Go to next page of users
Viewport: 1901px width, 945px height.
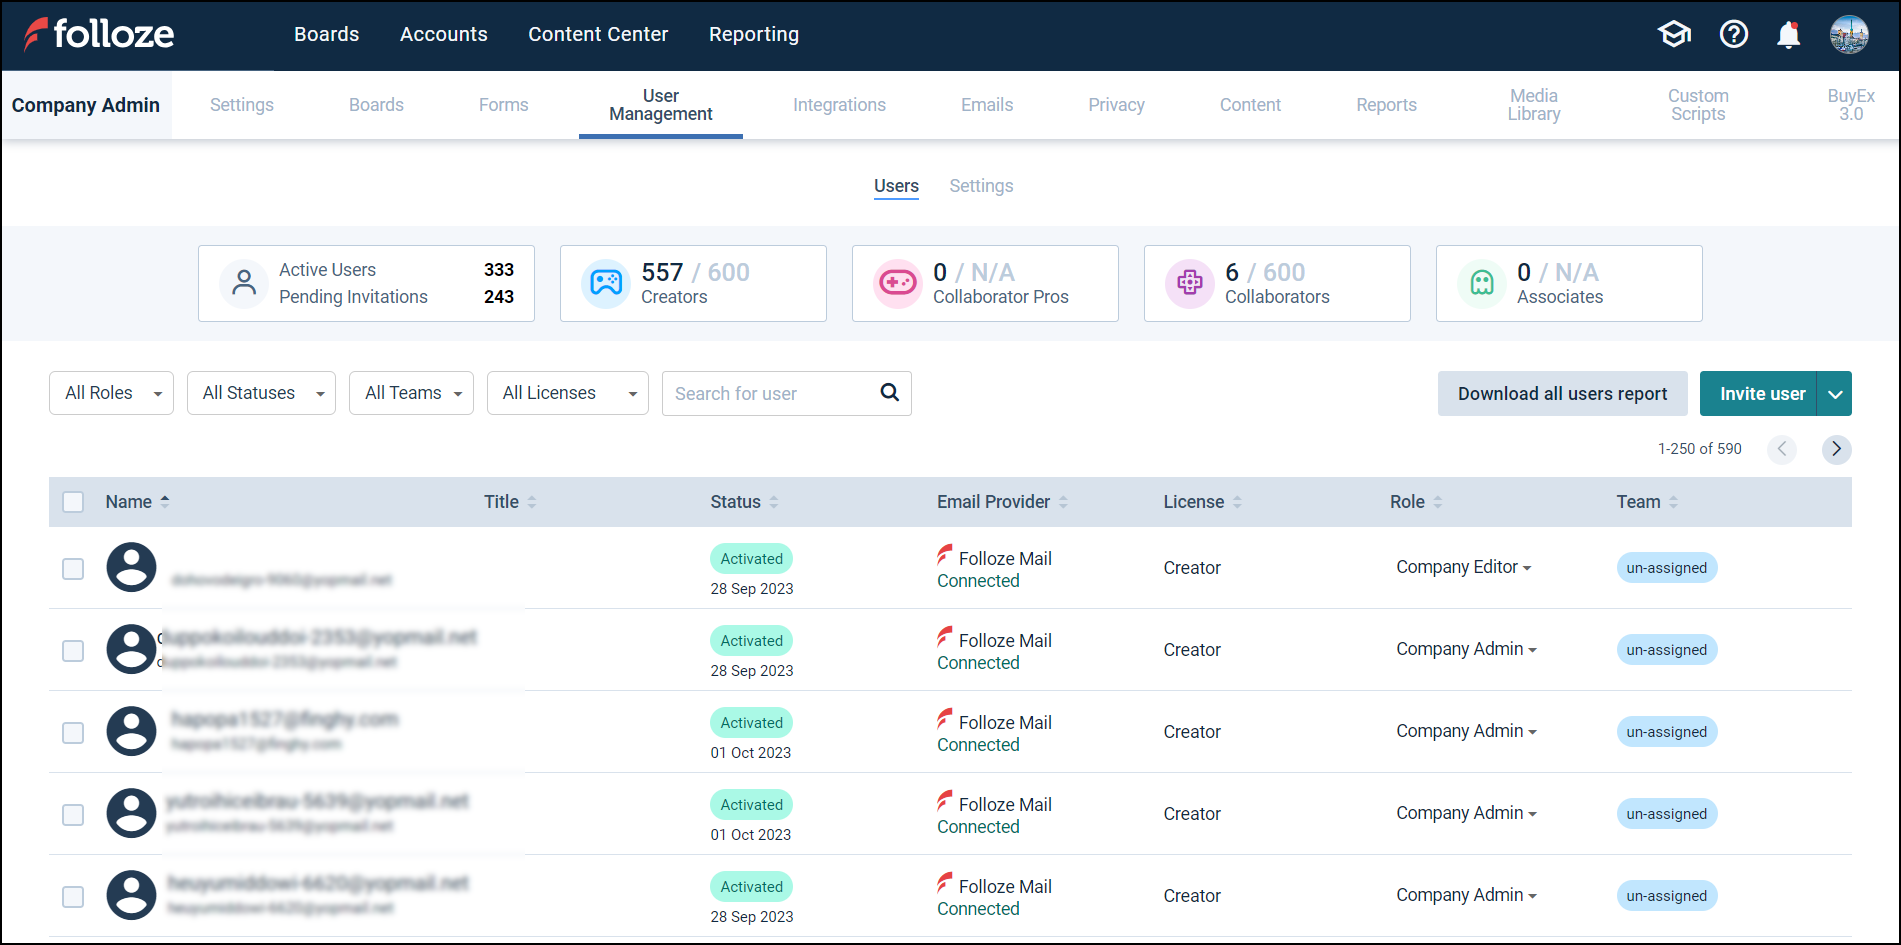[1836, 449]
